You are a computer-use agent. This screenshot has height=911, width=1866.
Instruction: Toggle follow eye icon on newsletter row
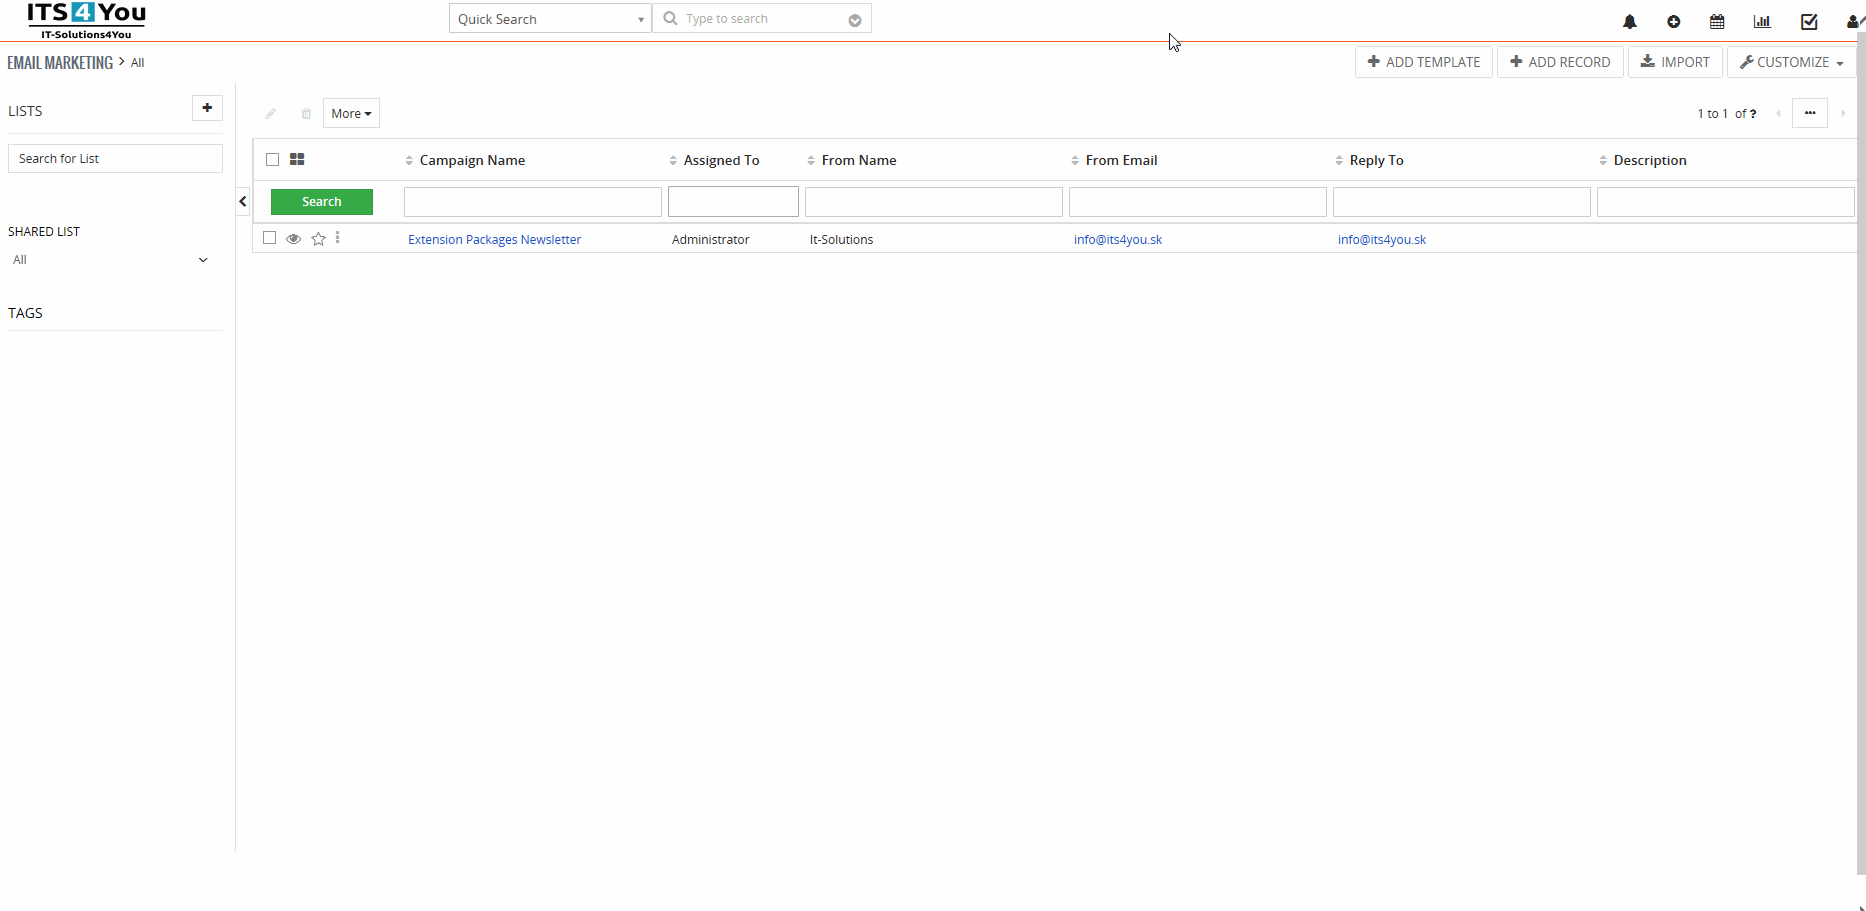293,239
